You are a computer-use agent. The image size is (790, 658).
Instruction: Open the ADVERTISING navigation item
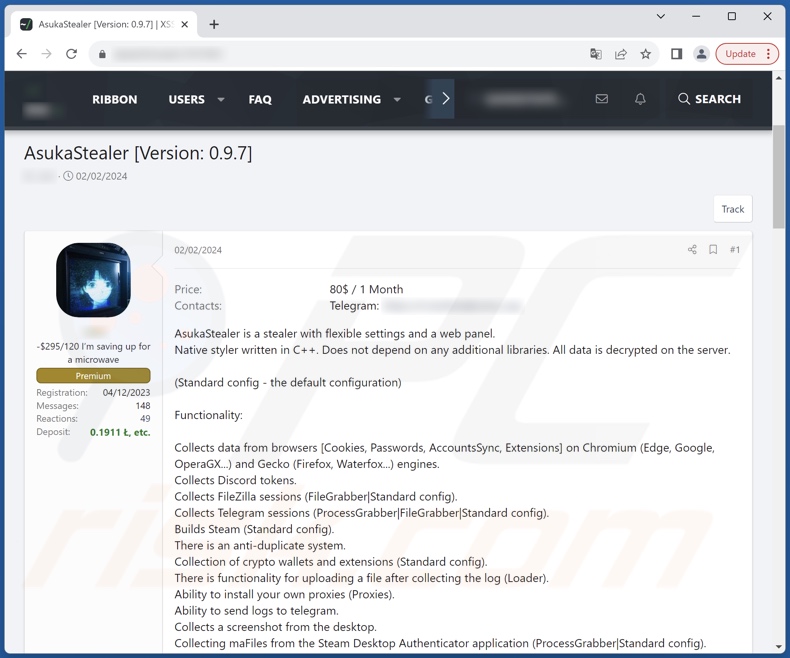click(342, 100)
